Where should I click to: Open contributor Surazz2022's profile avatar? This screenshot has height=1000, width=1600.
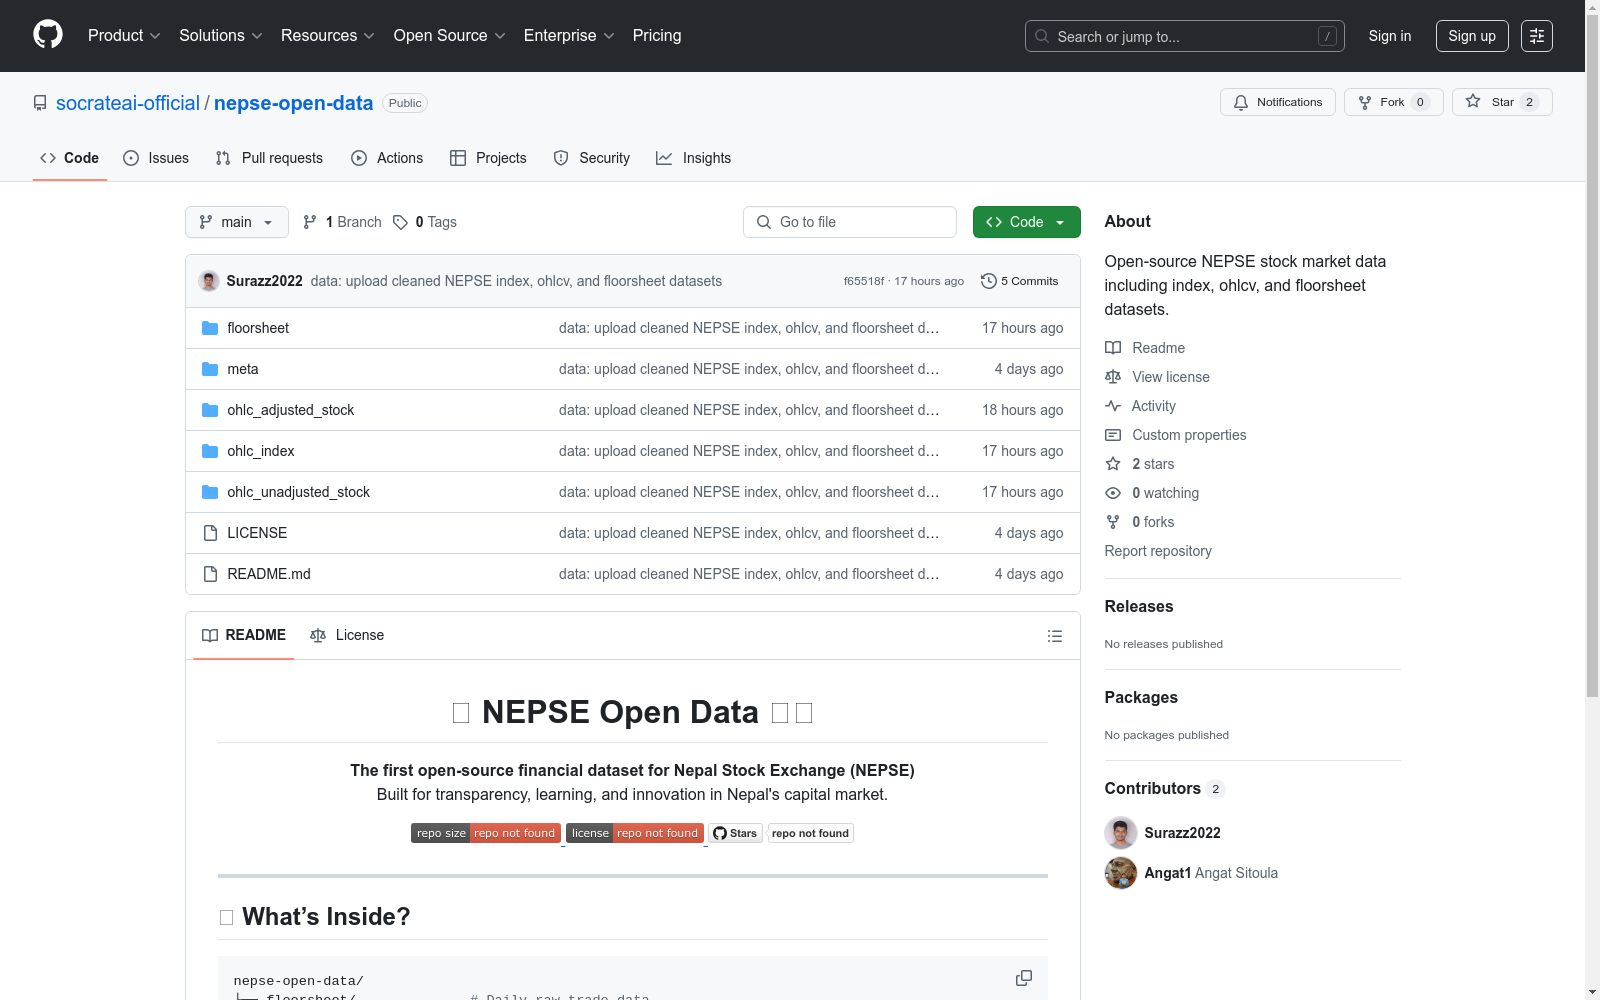click(x=1121, y=833)
